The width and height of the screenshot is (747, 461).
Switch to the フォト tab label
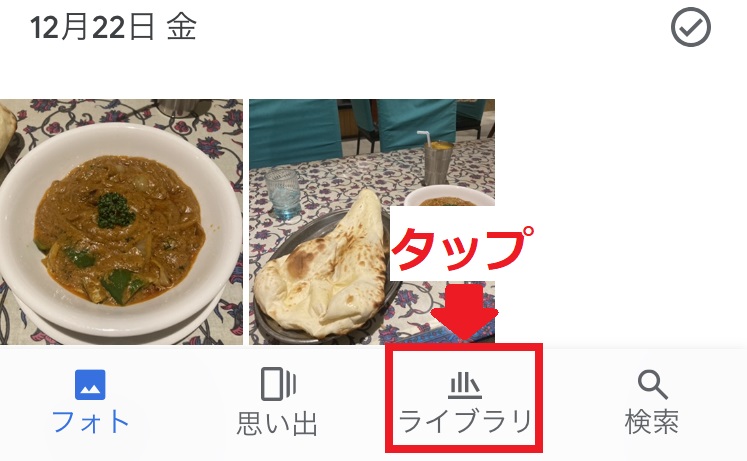(x=91, y=422)
